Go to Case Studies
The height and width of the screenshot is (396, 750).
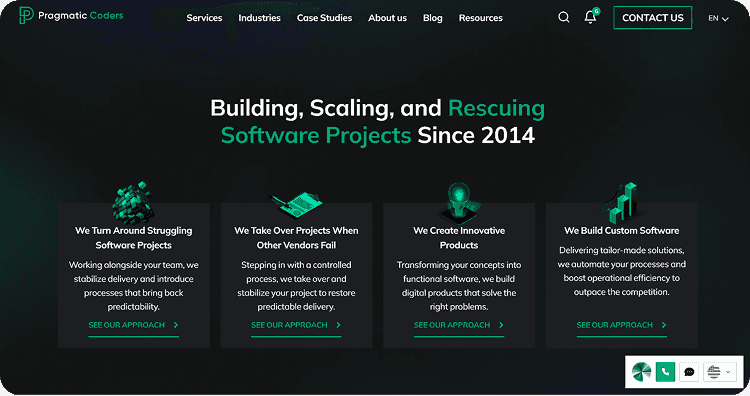click(x=324, y=18)
